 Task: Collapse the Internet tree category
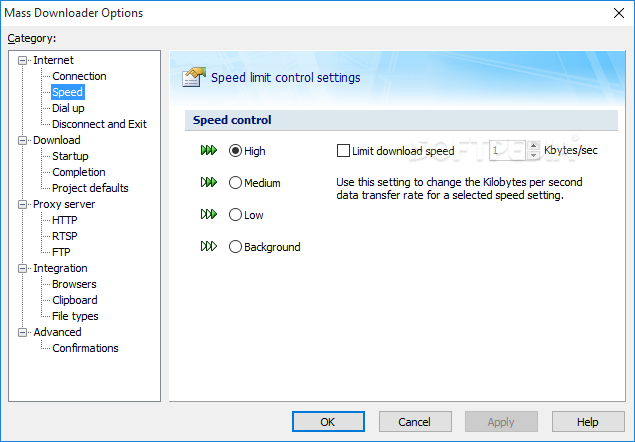point(23,60)
